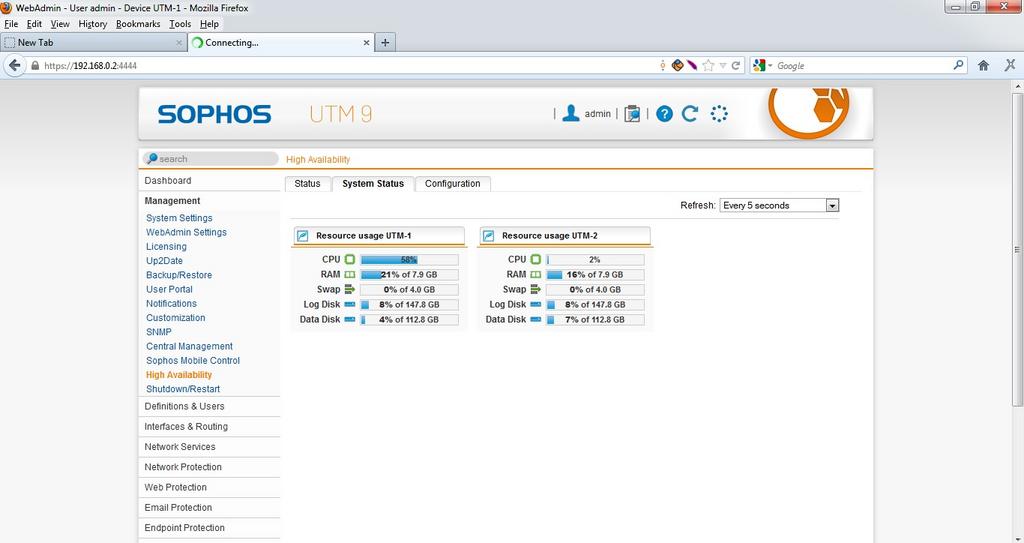Expand Network Services menu section
The image size is (1024, 543).
tap(209, 447)
